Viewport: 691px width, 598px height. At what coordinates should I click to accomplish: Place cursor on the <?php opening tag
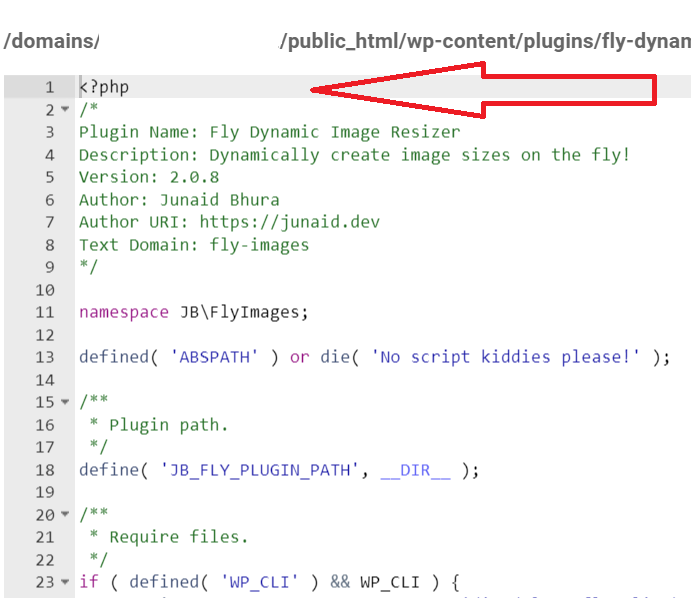click(x=104, y=87)
